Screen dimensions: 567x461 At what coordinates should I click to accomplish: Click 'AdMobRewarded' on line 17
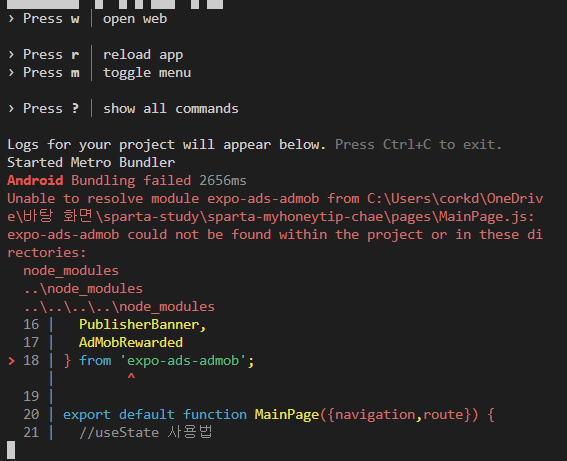(131, 342)
